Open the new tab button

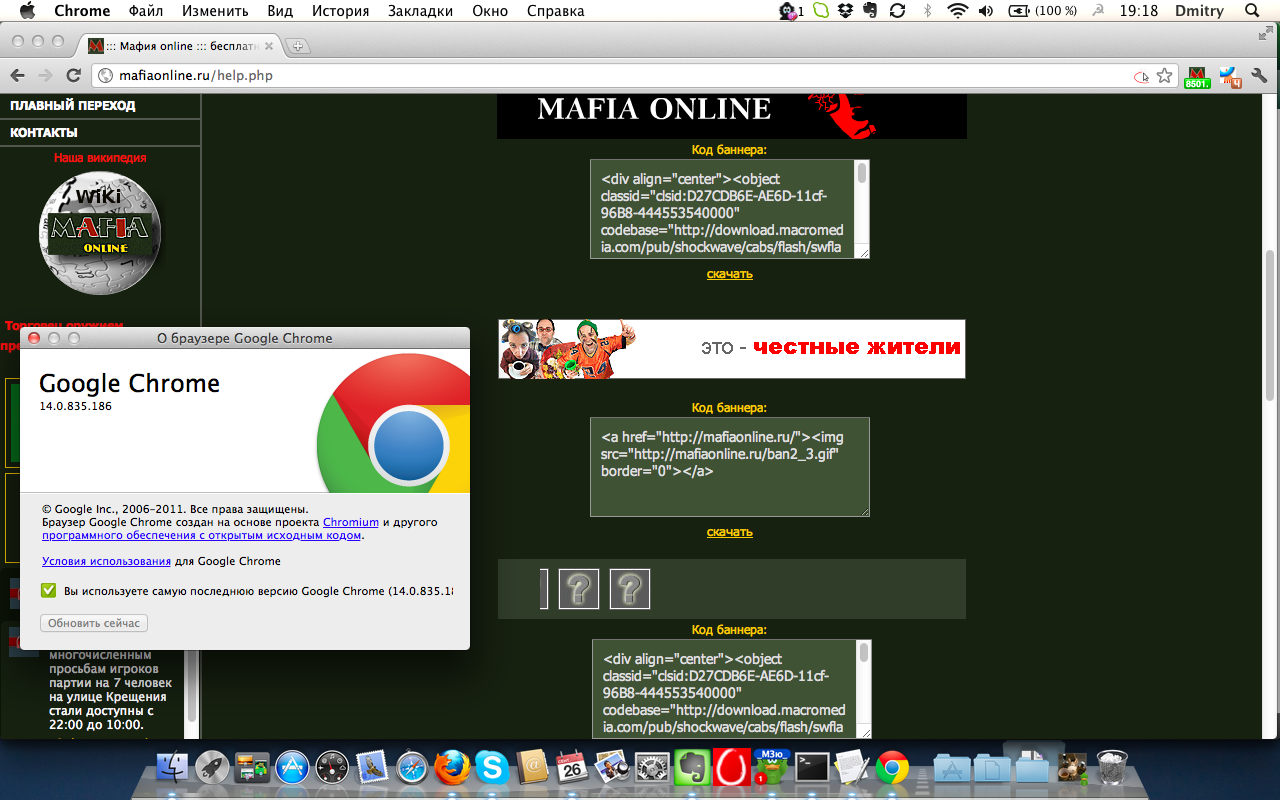[x=298, y=46]
